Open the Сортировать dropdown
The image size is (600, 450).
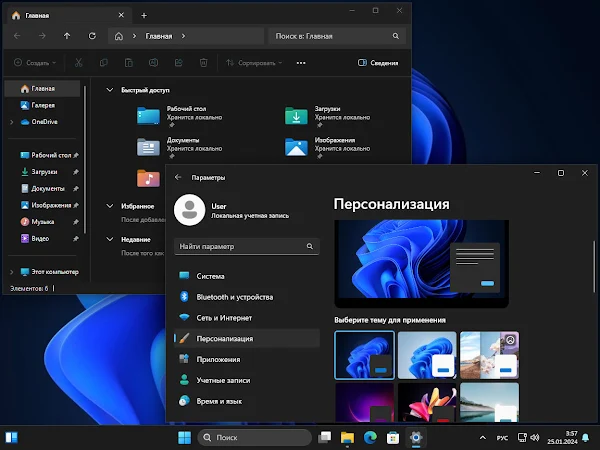pos(254,63)
